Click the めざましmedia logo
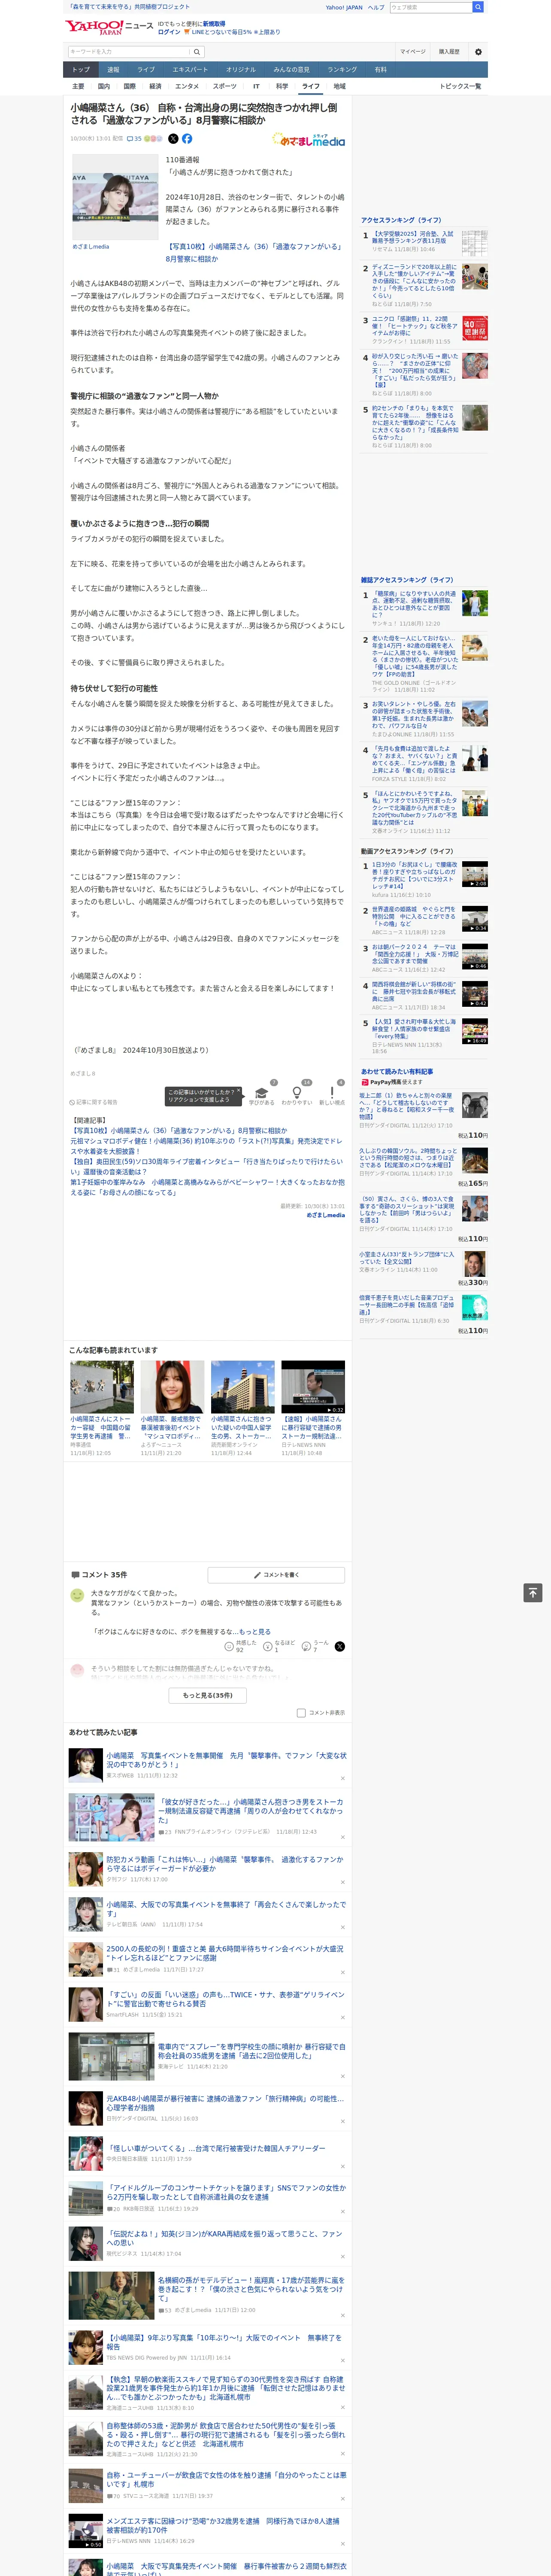The width and height of the screenshot is (551, 2576). [308, 141]
